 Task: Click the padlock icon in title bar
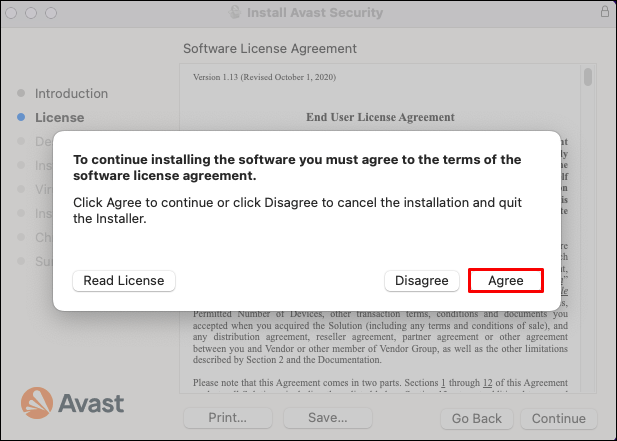(x=604, y=12)
